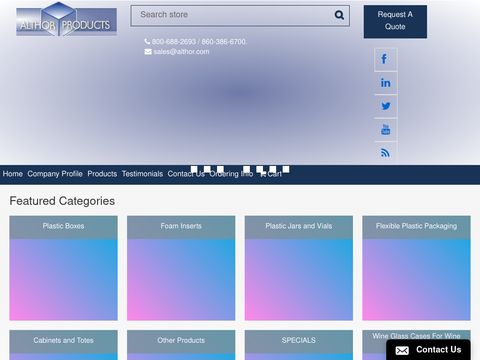480x360 pixels.
Task: Click the floating Contact Us button
Action: click(x=428, y=350)
